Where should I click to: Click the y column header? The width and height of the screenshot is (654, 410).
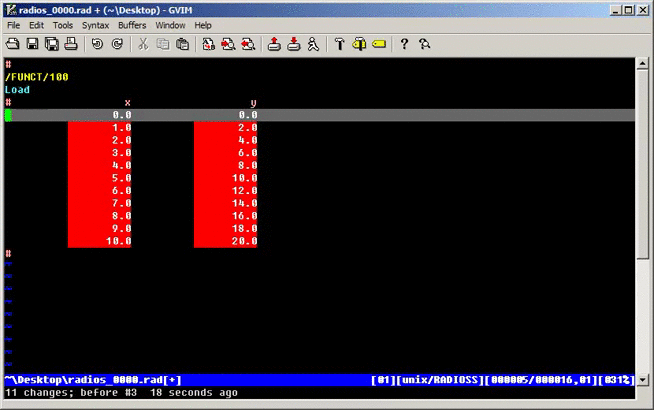(253, 103)
